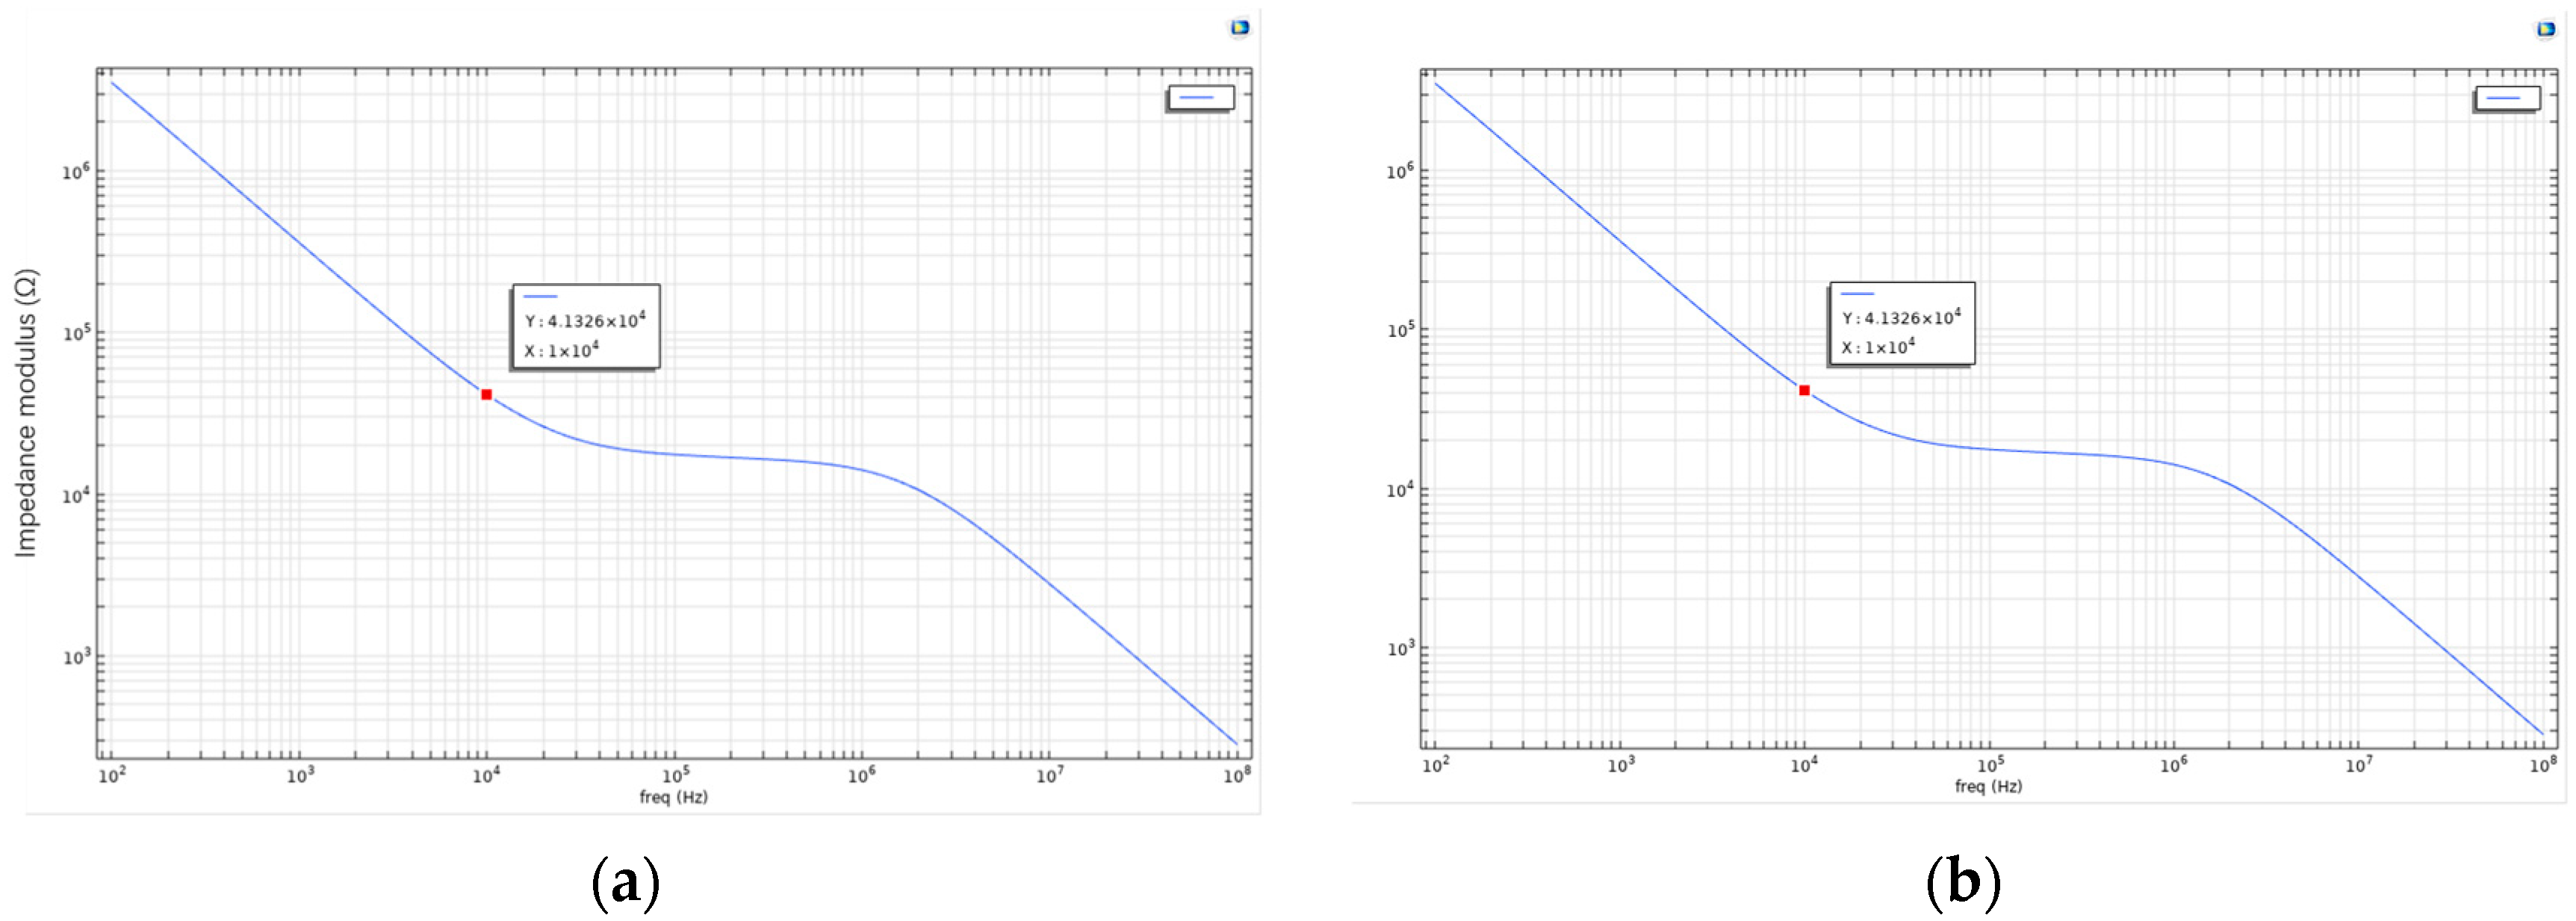The height and width of the screenshot is (921, 2576).
Task: Click the 'Impedance modulus (Ω)' axis label
Action: [26, 413]
